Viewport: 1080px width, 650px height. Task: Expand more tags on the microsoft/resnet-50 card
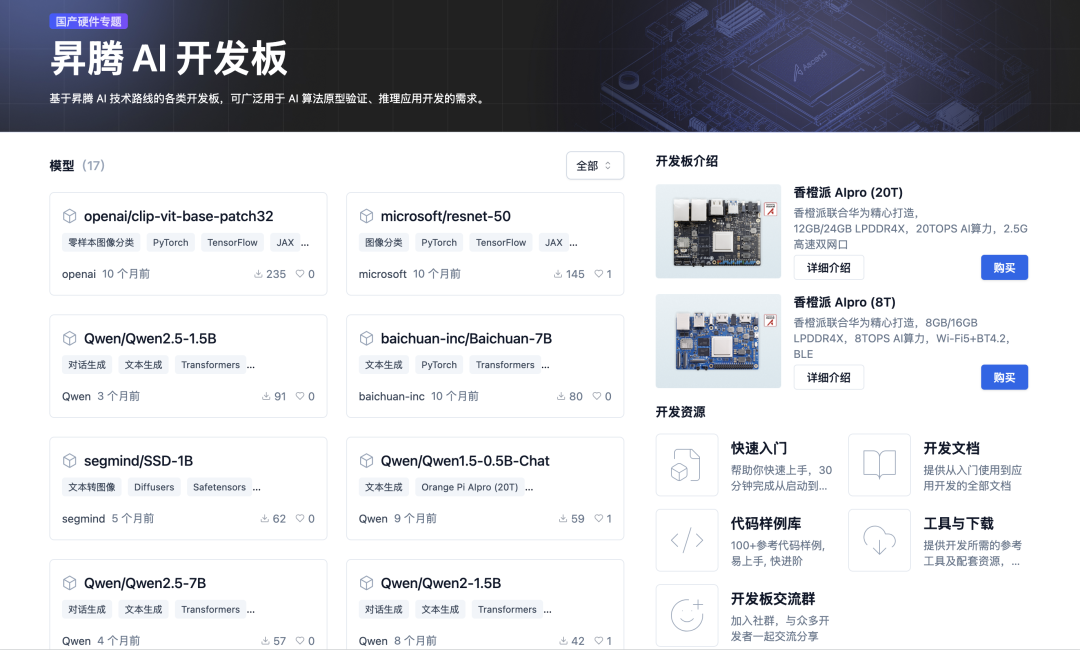(x=573, y=243)
